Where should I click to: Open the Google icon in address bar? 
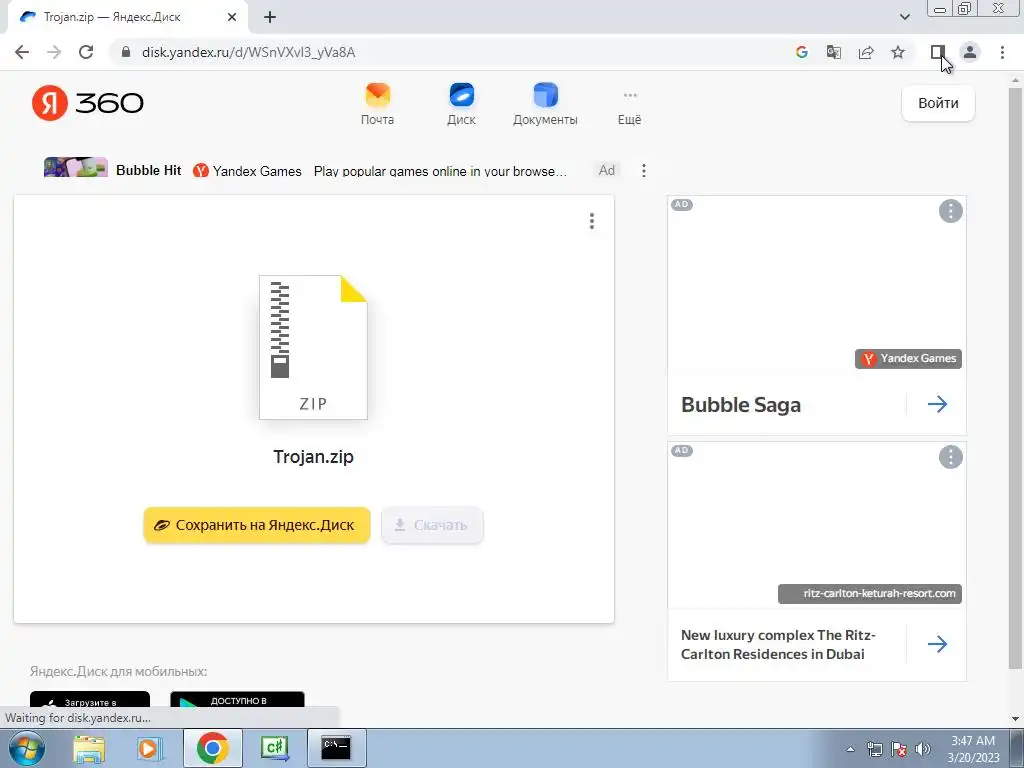801,52
